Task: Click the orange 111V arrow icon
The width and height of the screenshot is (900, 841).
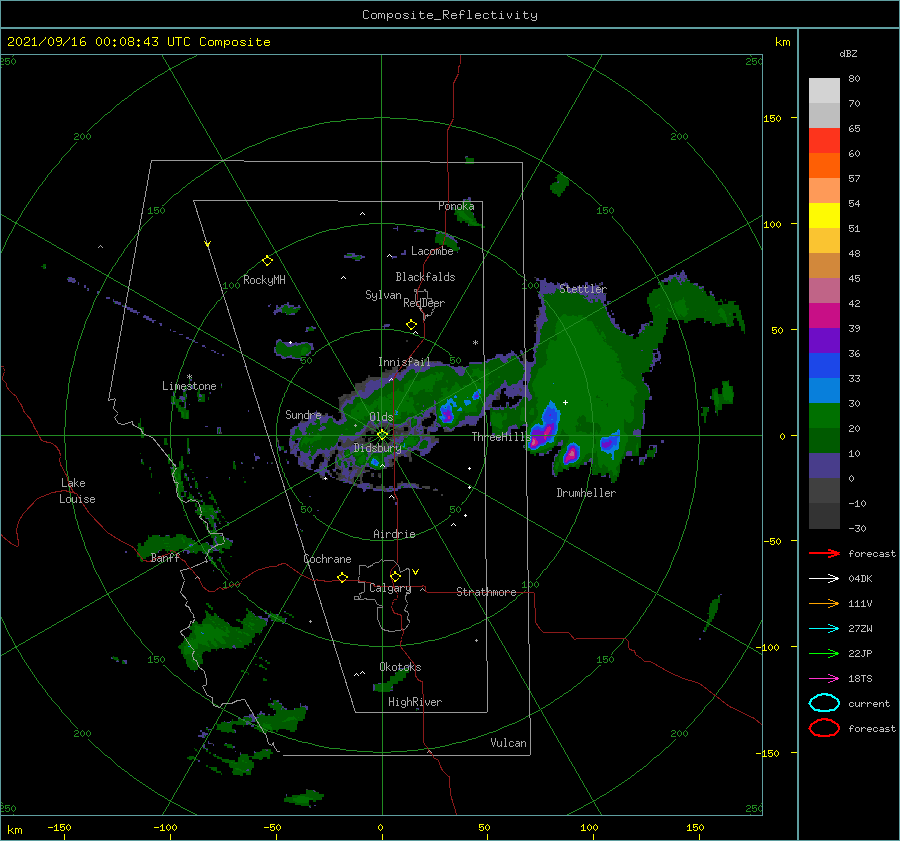Action: point(824,603)
